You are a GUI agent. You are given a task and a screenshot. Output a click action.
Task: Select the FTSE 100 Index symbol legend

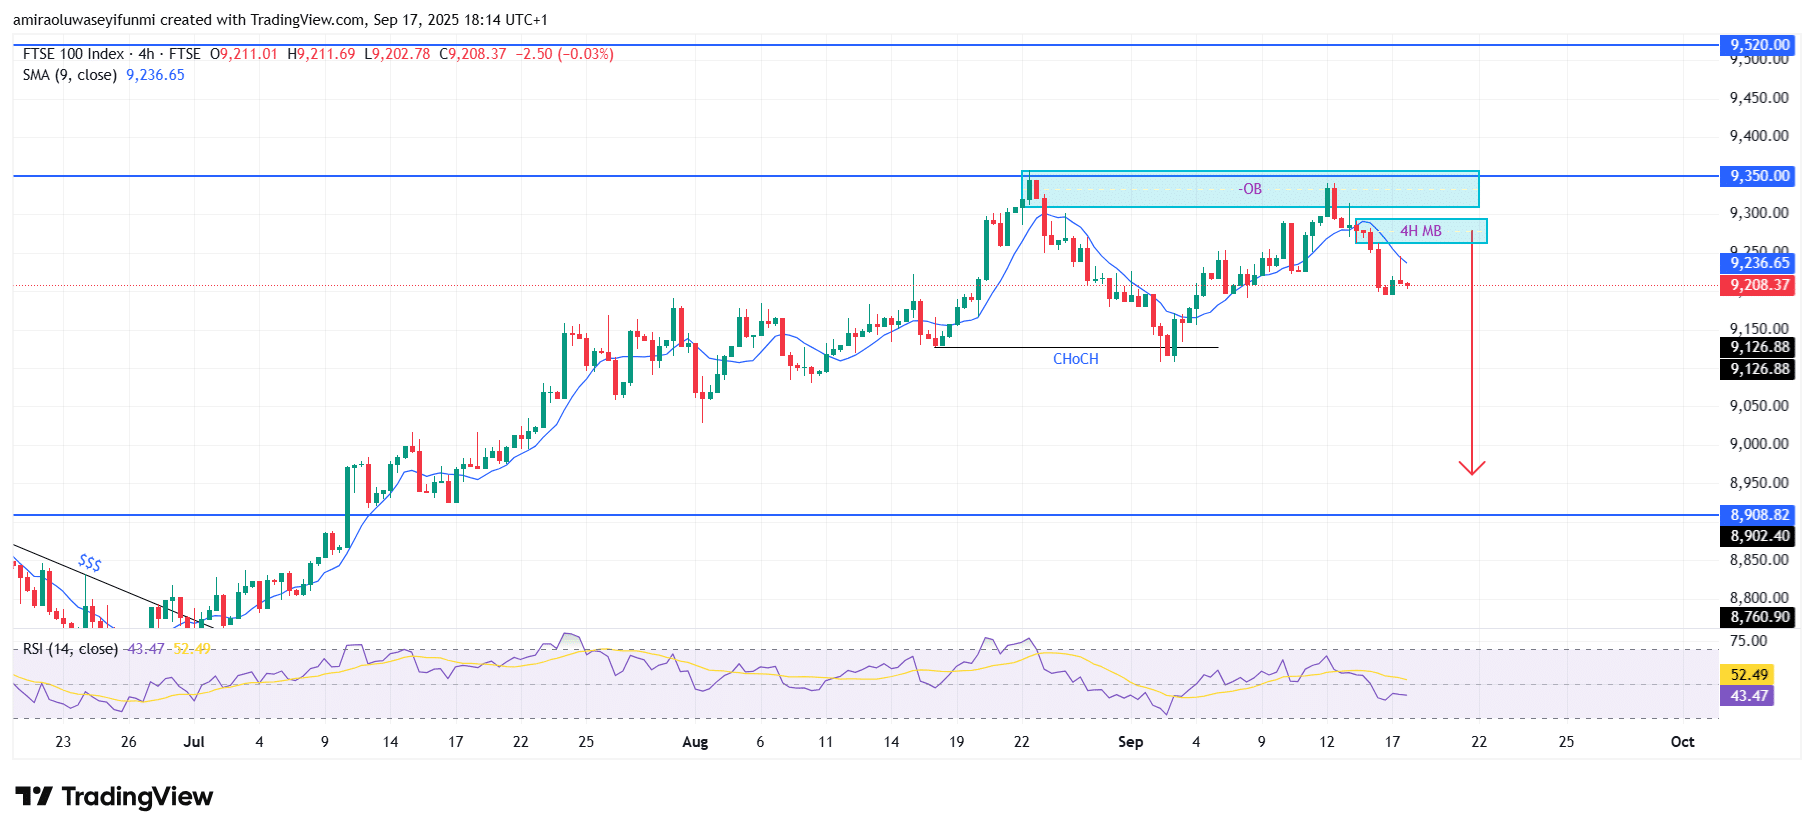[111, 54]
